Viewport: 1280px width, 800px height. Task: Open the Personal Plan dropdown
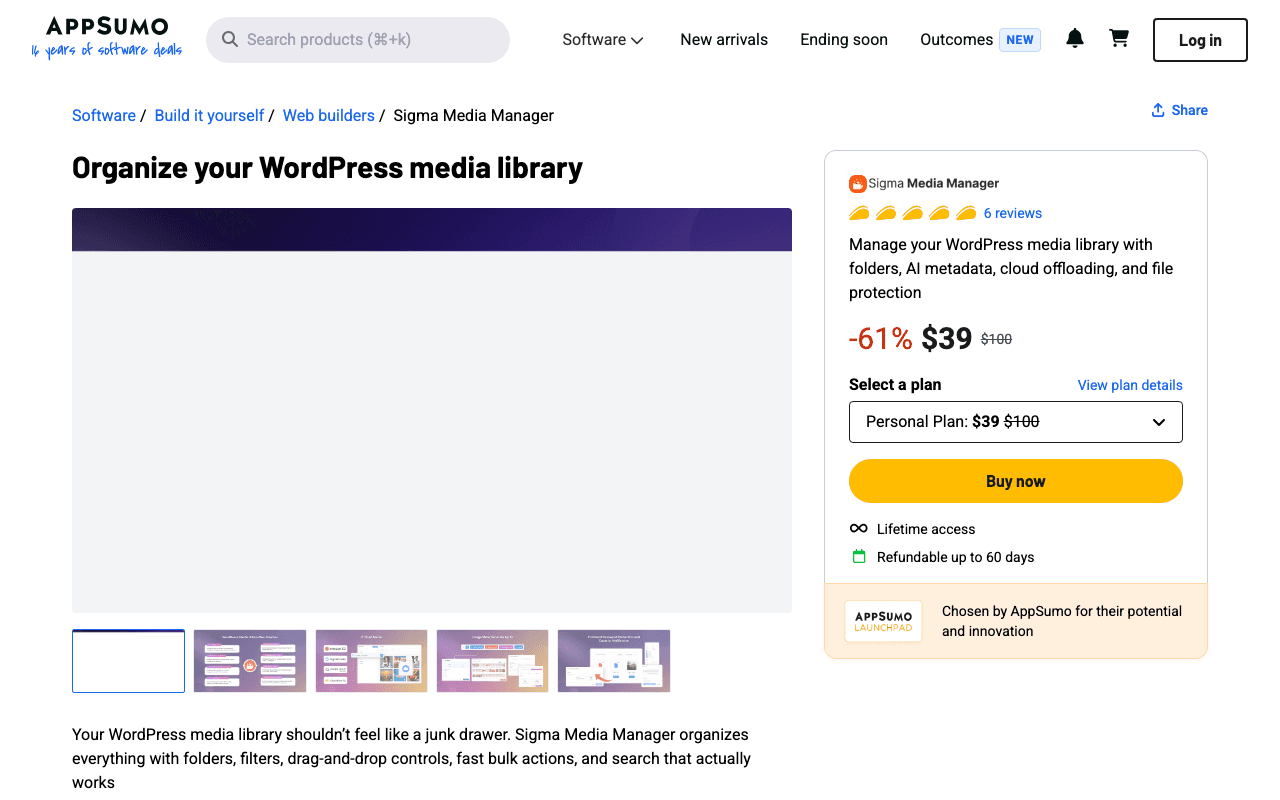click(x=1016, y=422)
